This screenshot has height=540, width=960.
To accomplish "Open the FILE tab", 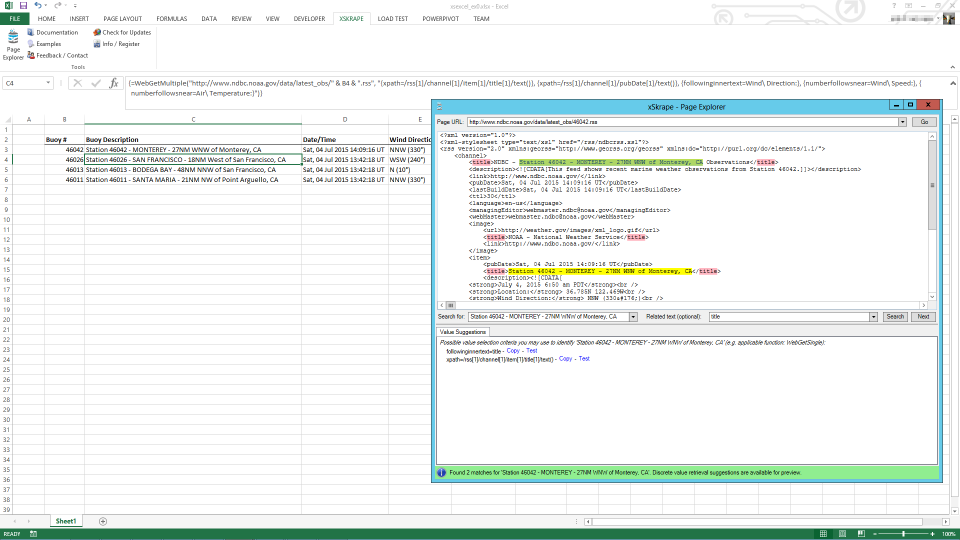I will coord(15,19).
